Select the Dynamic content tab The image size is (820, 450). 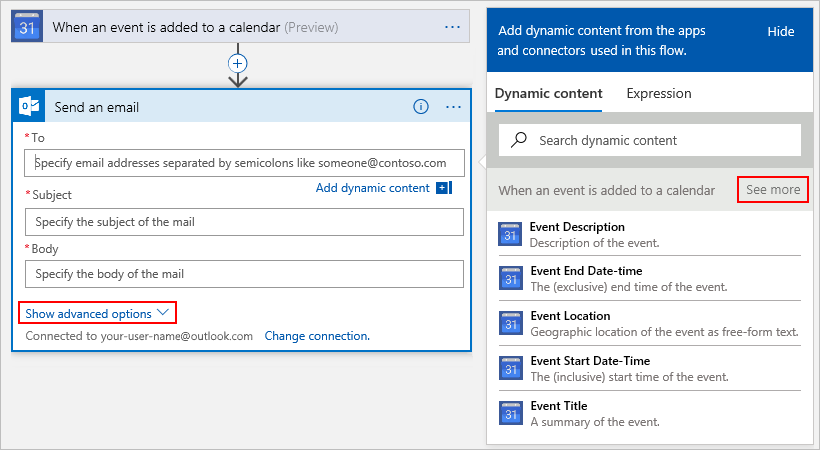(548, 93)
